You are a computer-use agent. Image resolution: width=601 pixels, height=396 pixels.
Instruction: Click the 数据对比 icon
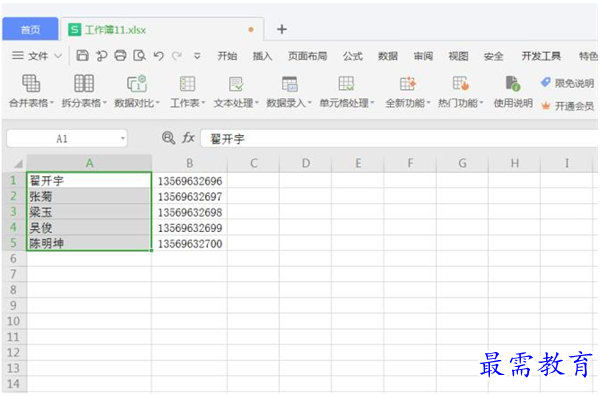pos(137,83)
